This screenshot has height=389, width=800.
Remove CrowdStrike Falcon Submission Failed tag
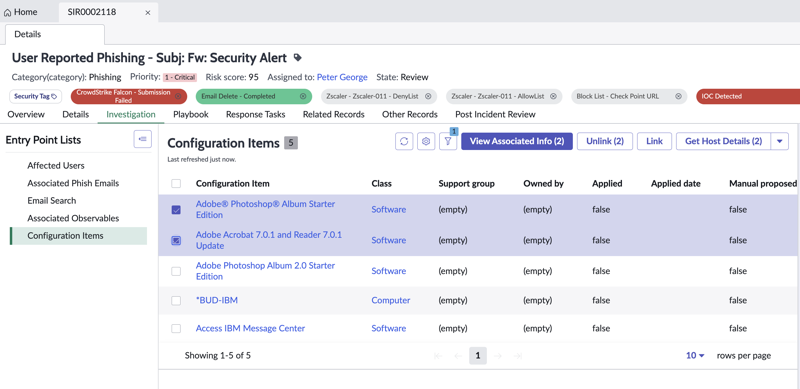(178, 96)
